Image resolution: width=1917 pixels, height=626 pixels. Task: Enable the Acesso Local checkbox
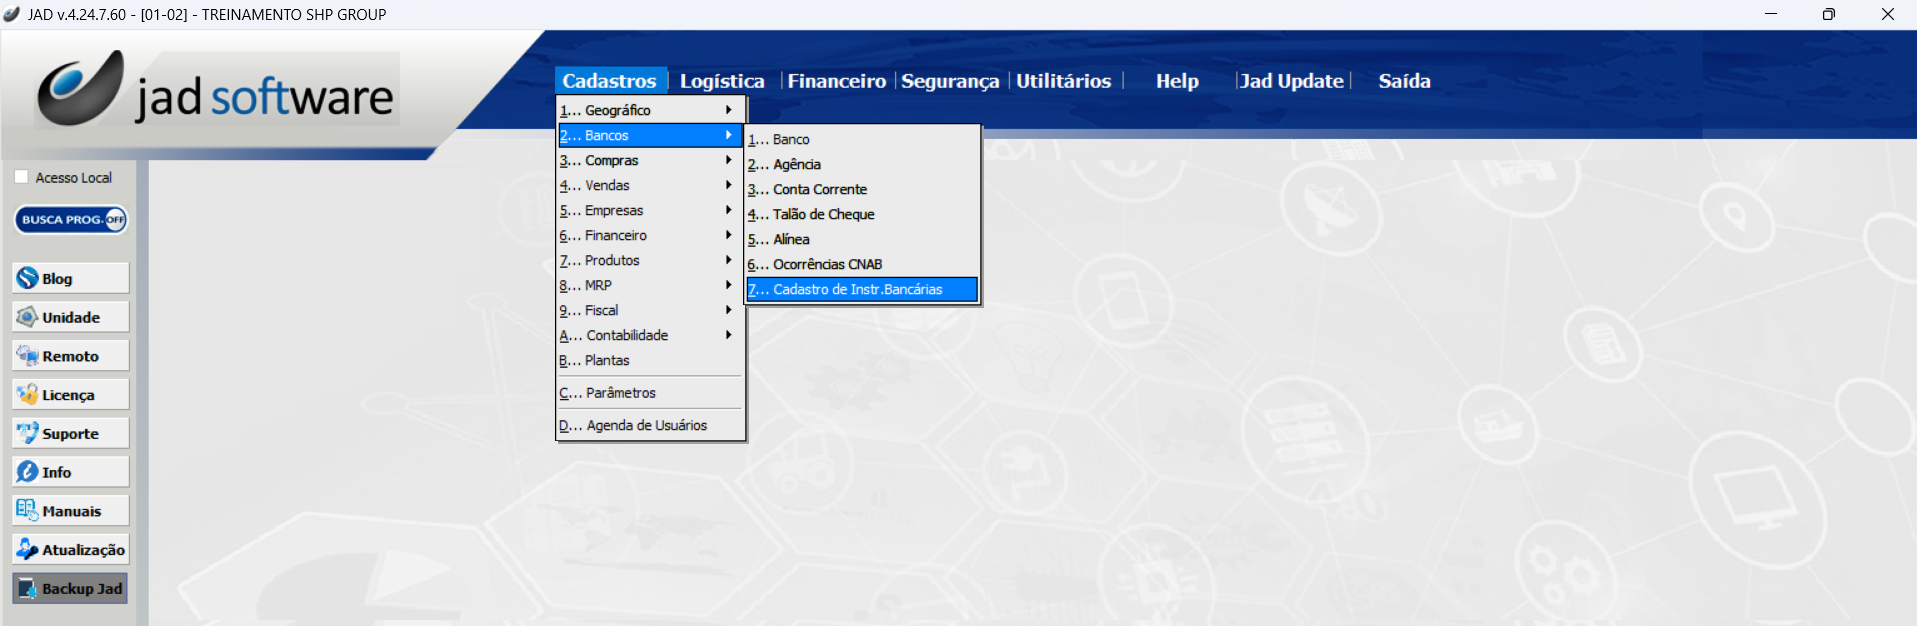(x=21, y=177)
